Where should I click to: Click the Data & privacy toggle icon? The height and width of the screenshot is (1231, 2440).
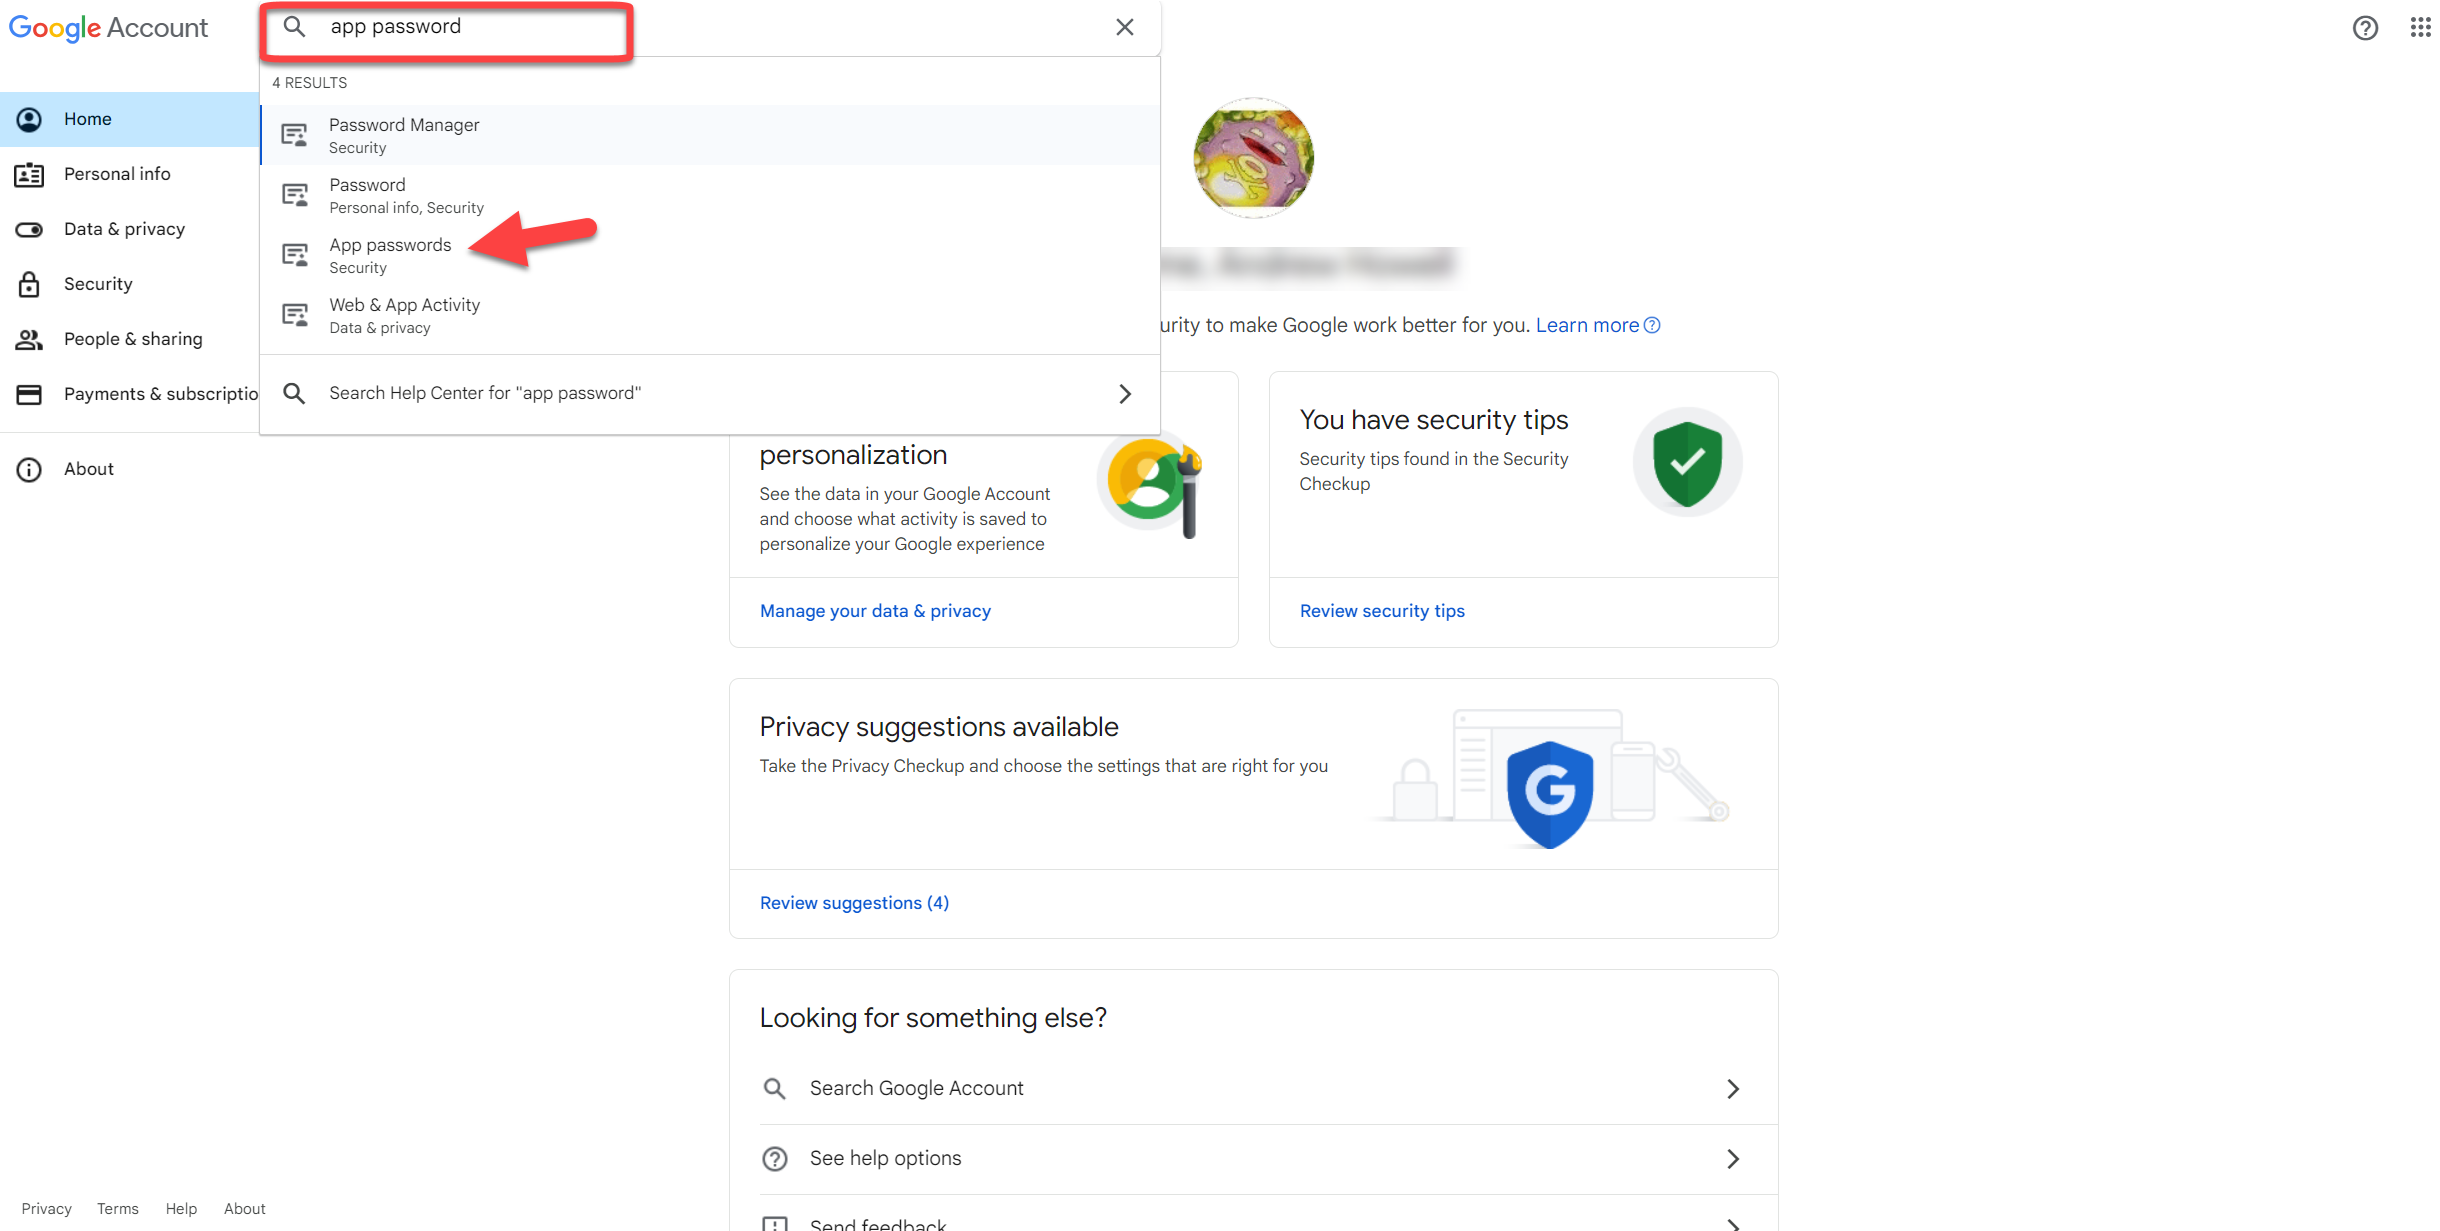click(x=29, y=229)
